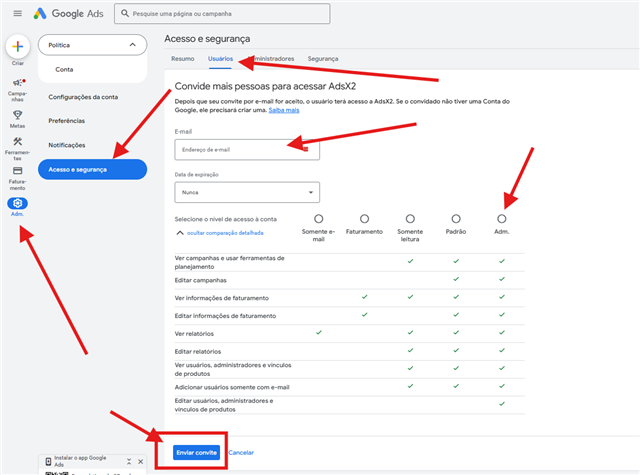Click the Criar plus button
The height and width of the screenshot is (475, 640).
pos(18,47)
